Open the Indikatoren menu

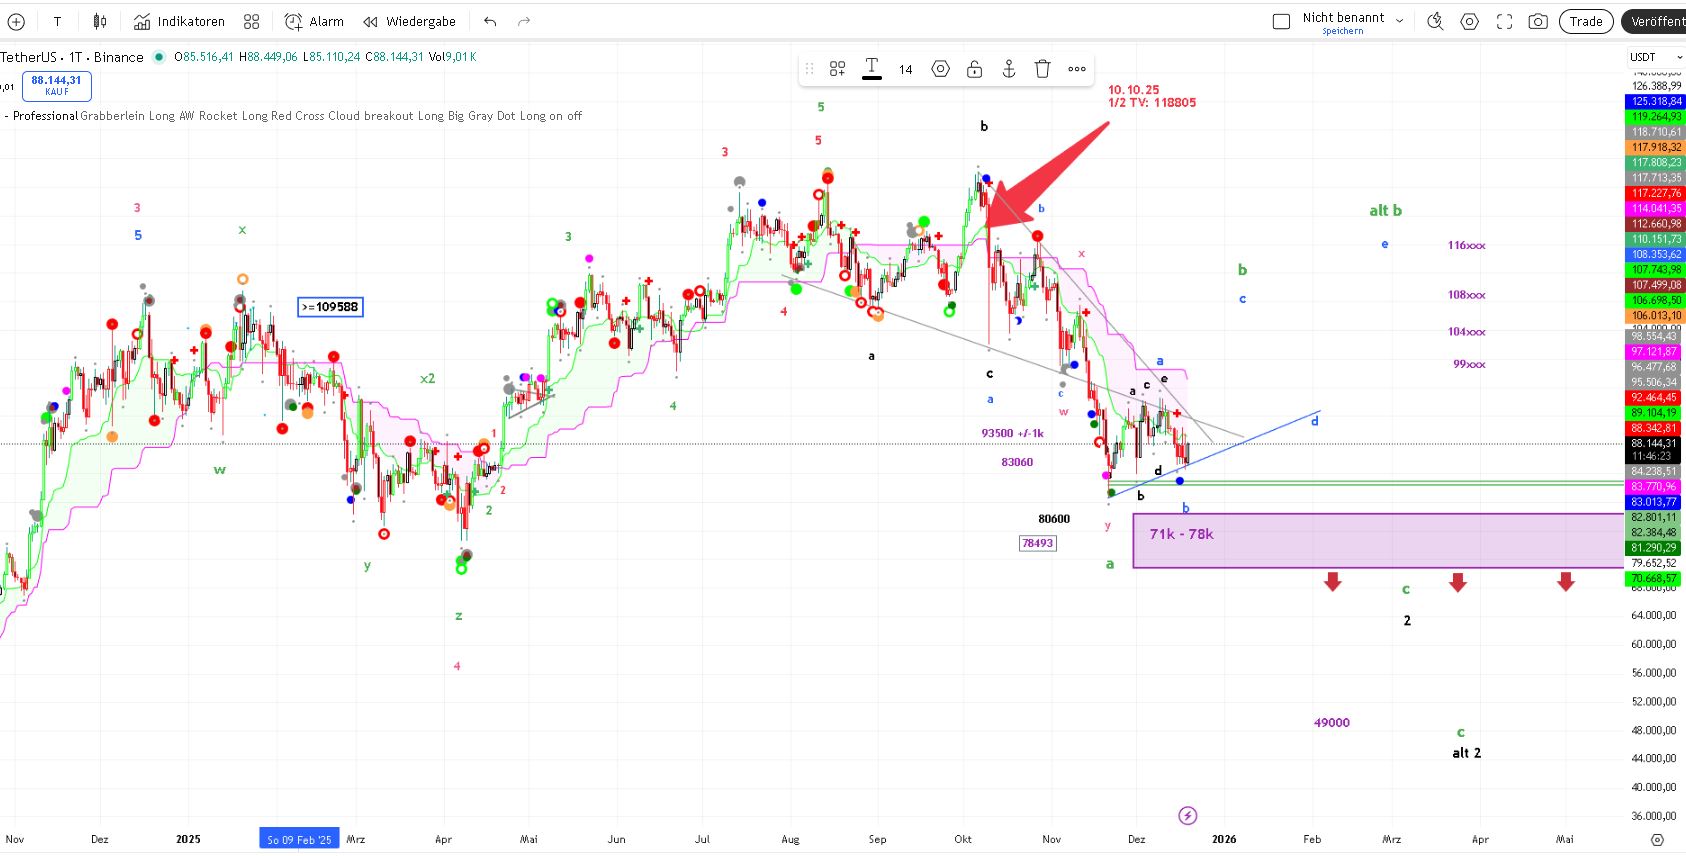(x=179, y=21)
